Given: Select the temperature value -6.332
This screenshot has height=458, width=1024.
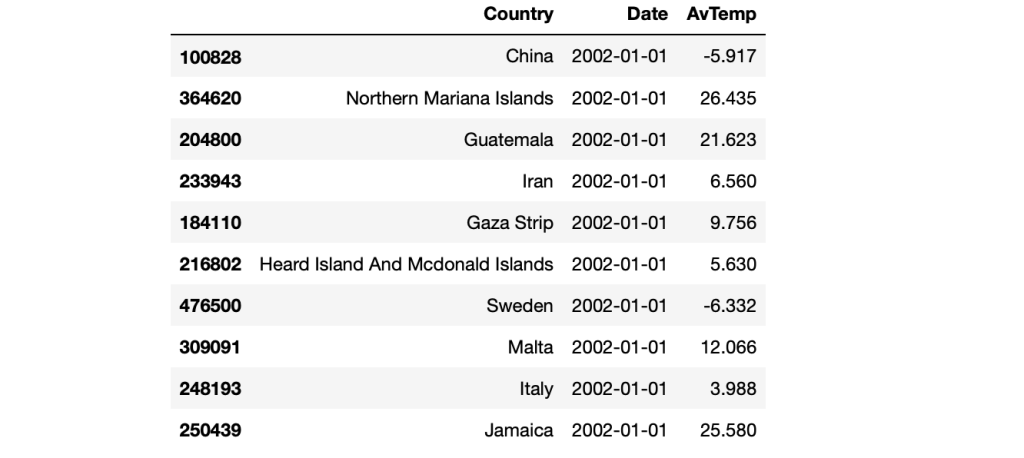Looking at the screenshot, I should 731,306.
